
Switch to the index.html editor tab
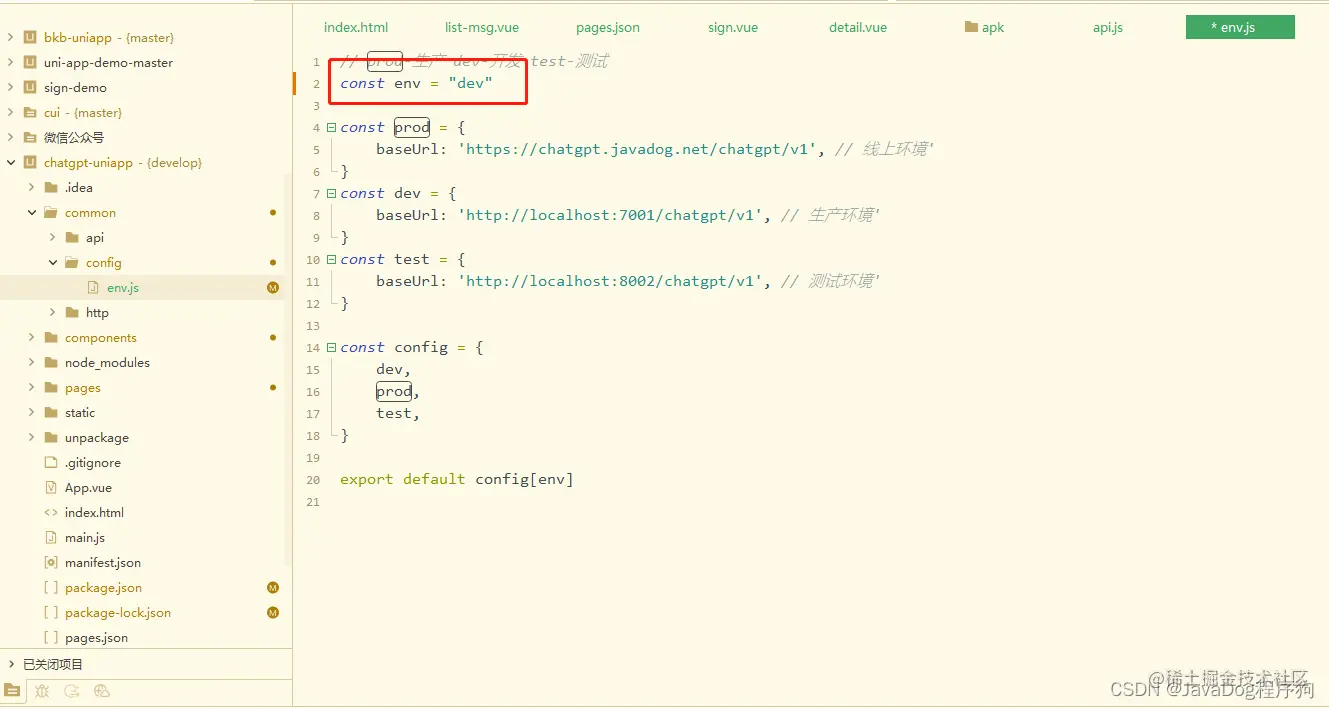[x=356, y=27]
